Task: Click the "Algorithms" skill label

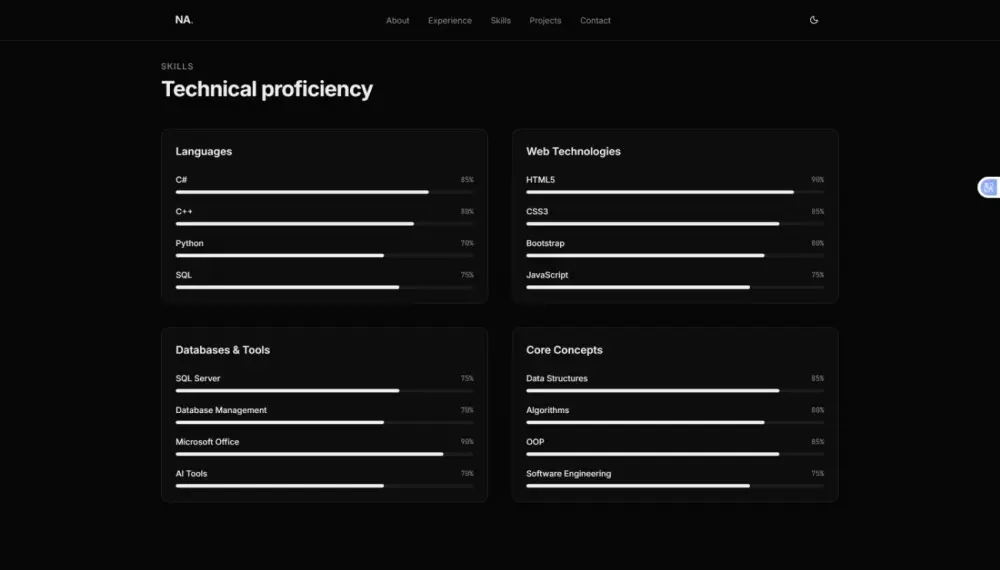Action: pyautogui.click(x=547, y=410)
